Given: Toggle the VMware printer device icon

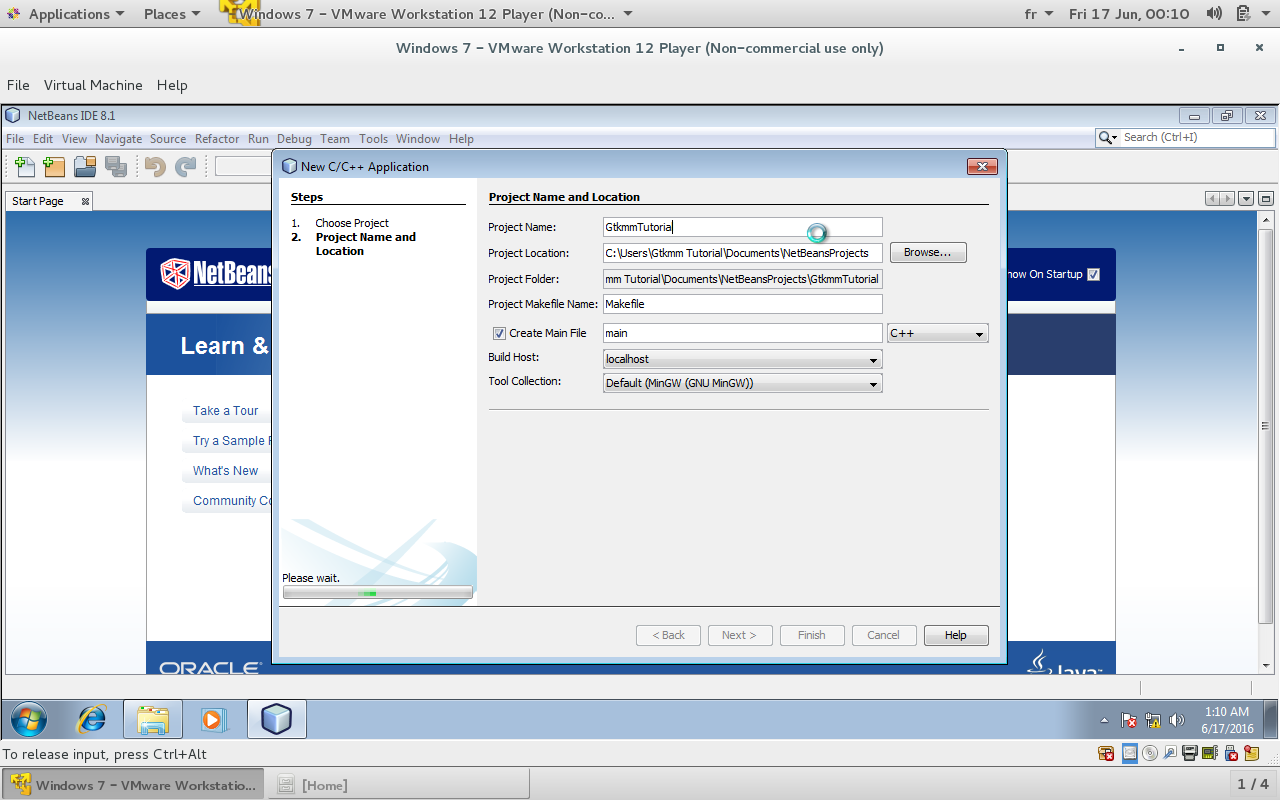Looking at the screenshot, I should tap(1189, 753).
